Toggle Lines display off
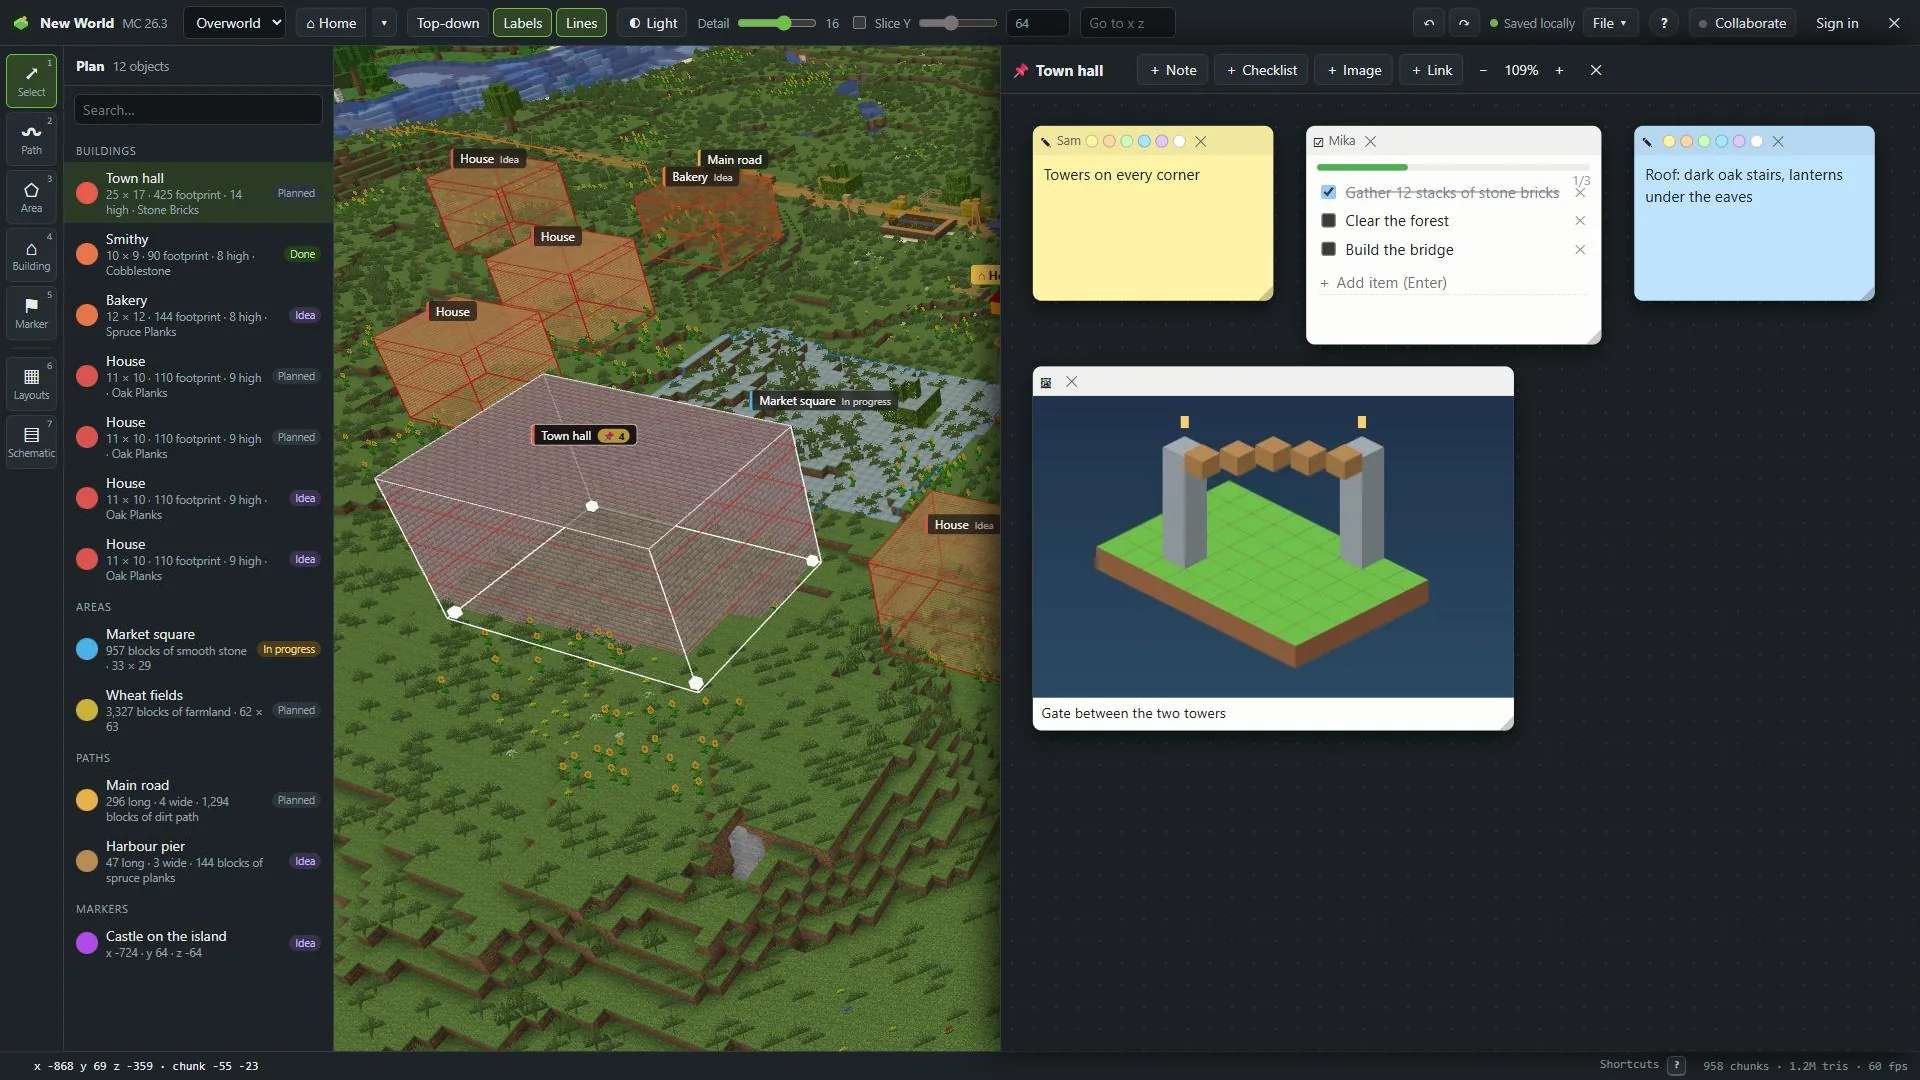Viewport: 1920px width, 1080px height. [581, 23]
